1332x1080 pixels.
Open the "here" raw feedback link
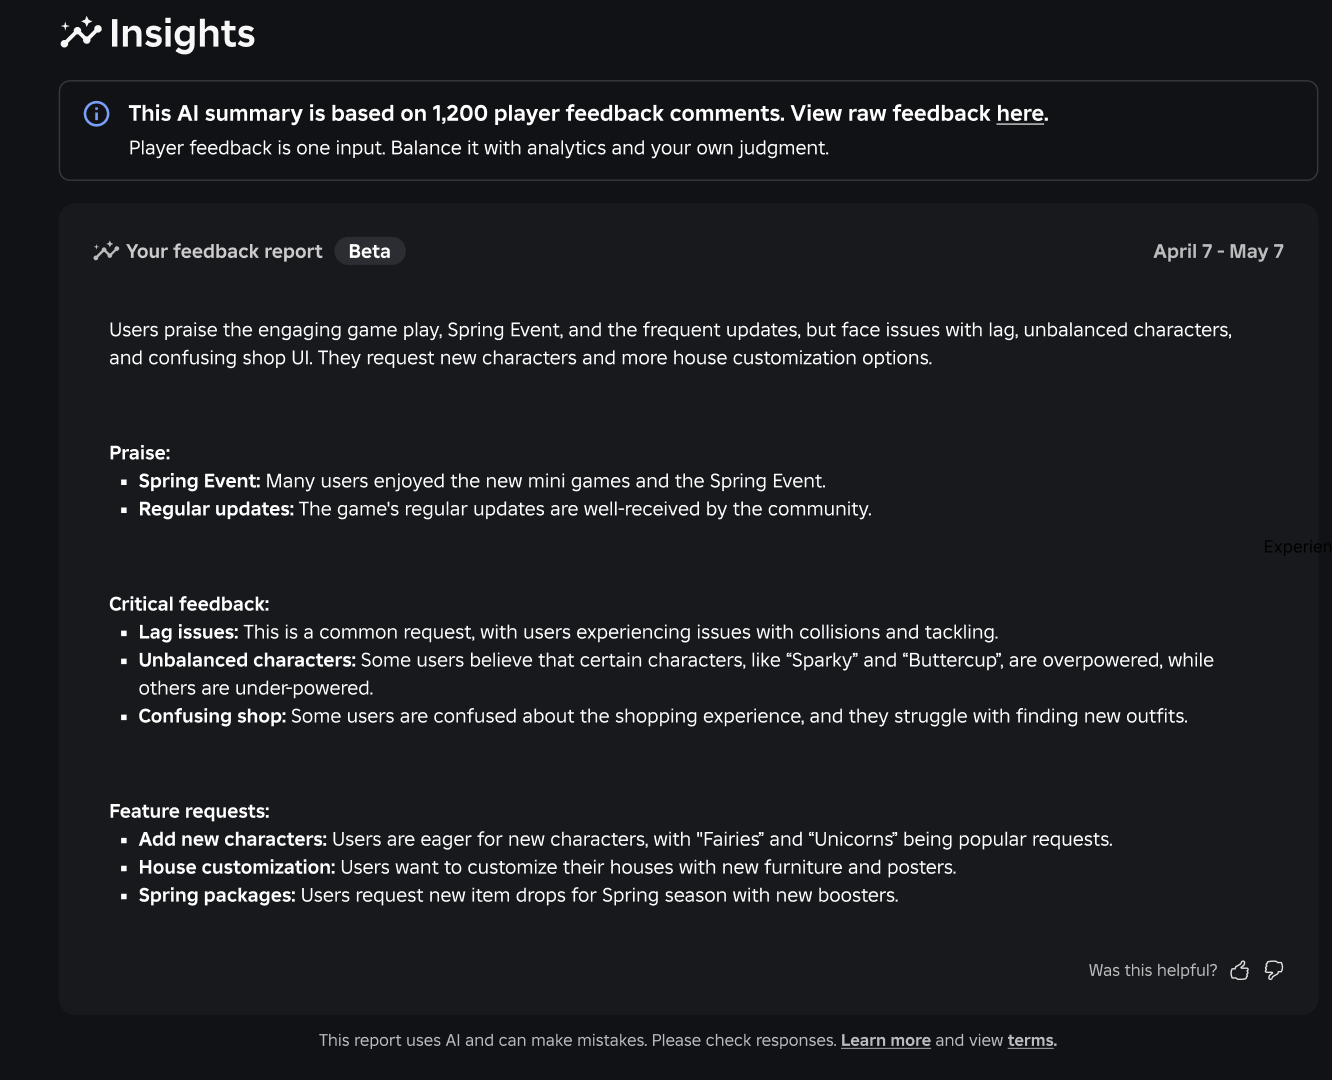(1018, 113)
